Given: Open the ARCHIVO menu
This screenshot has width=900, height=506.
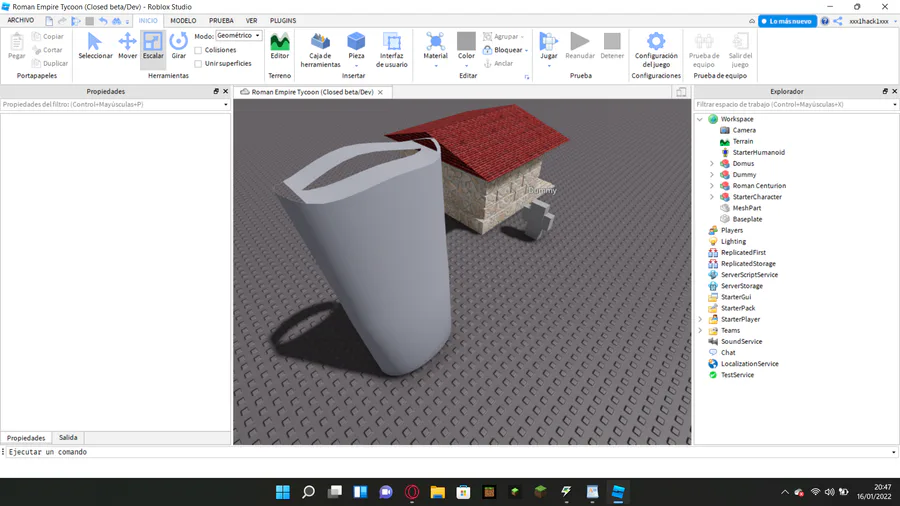Looking at the screenshot, I should (21, 20).
